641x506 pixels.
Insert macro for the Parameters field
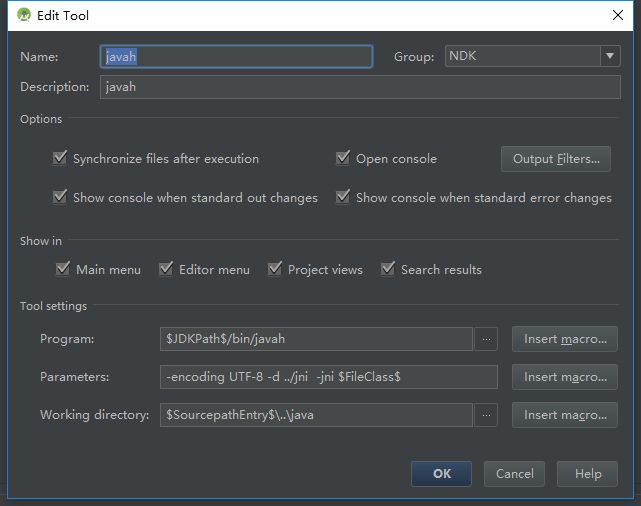[565, 377]
